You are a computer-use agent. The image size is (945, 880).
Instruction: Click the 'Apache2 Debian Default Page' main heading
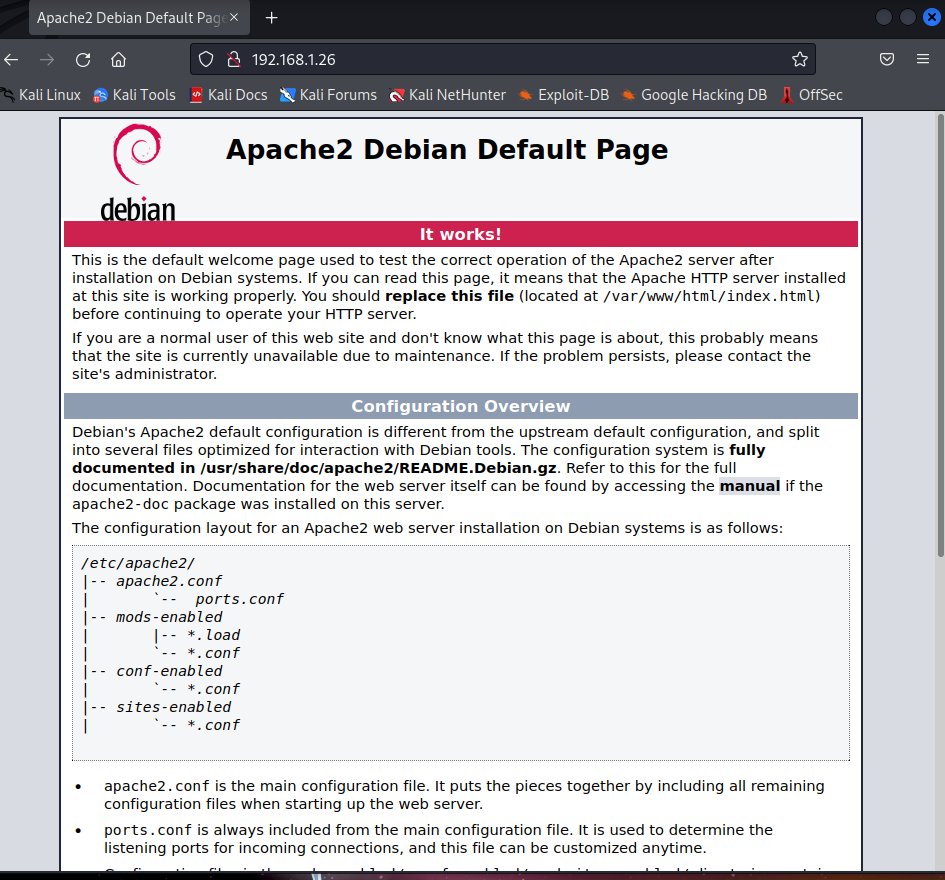(x=447, y=149)
